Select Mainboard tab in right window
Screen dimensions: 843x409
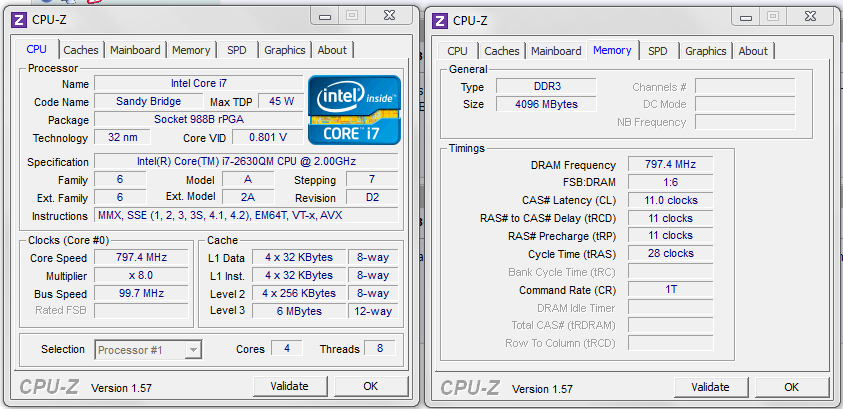tap(556, 51)
